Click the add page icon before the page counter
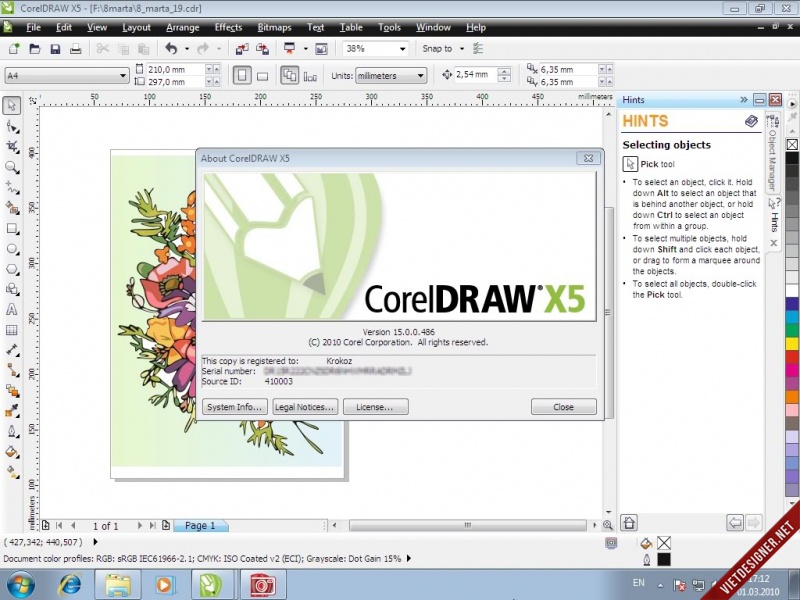The width and height of the screenshot is (800, 600). pyautogui.click(x=46, y=525)
